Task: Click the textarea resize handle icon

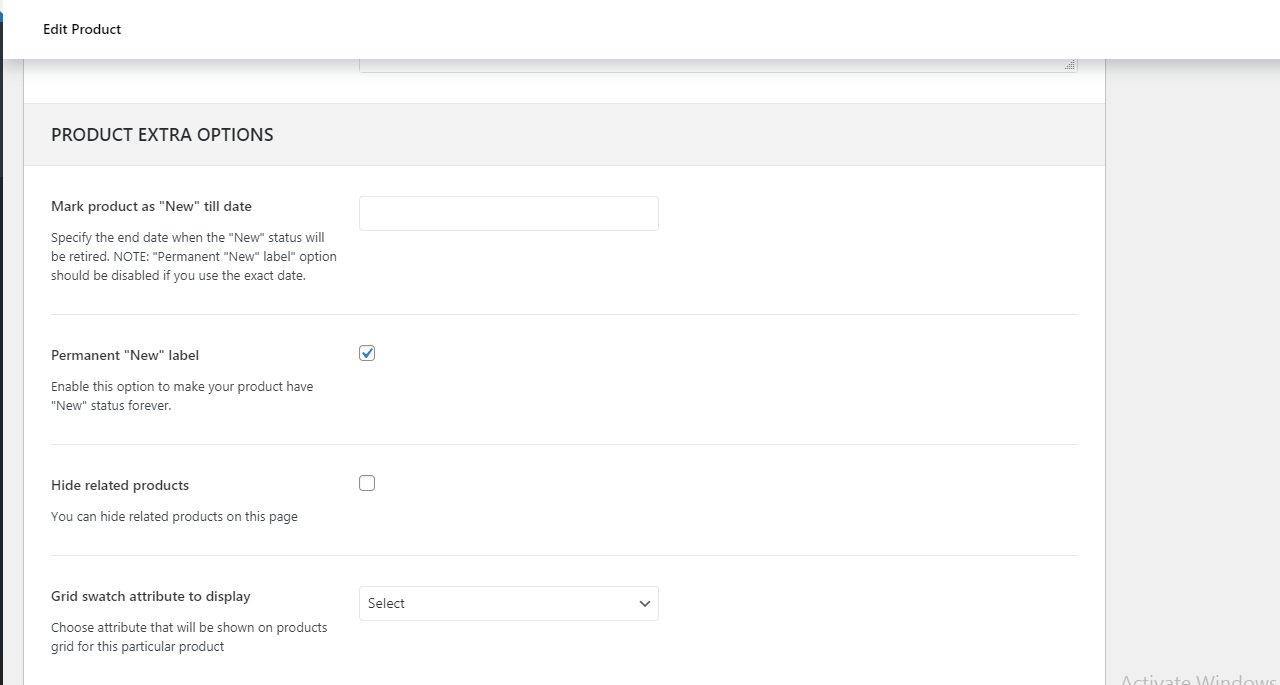Action: [x=1070, y=65]
